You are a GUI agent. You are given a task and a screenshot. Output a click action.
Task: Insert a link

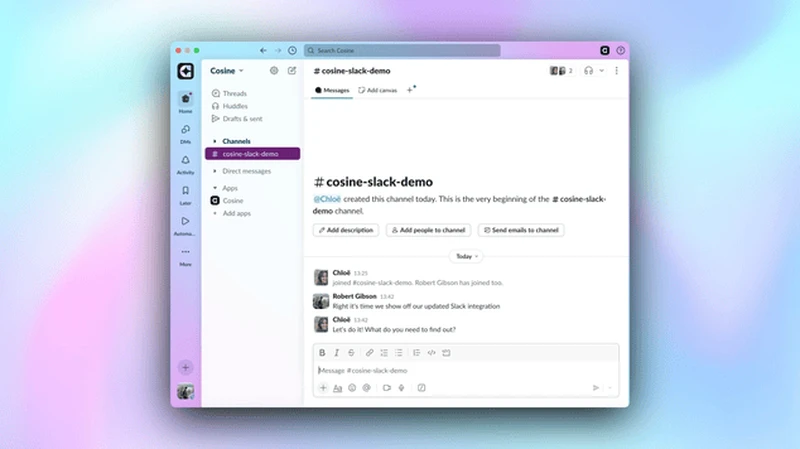[x=369, y=353]
